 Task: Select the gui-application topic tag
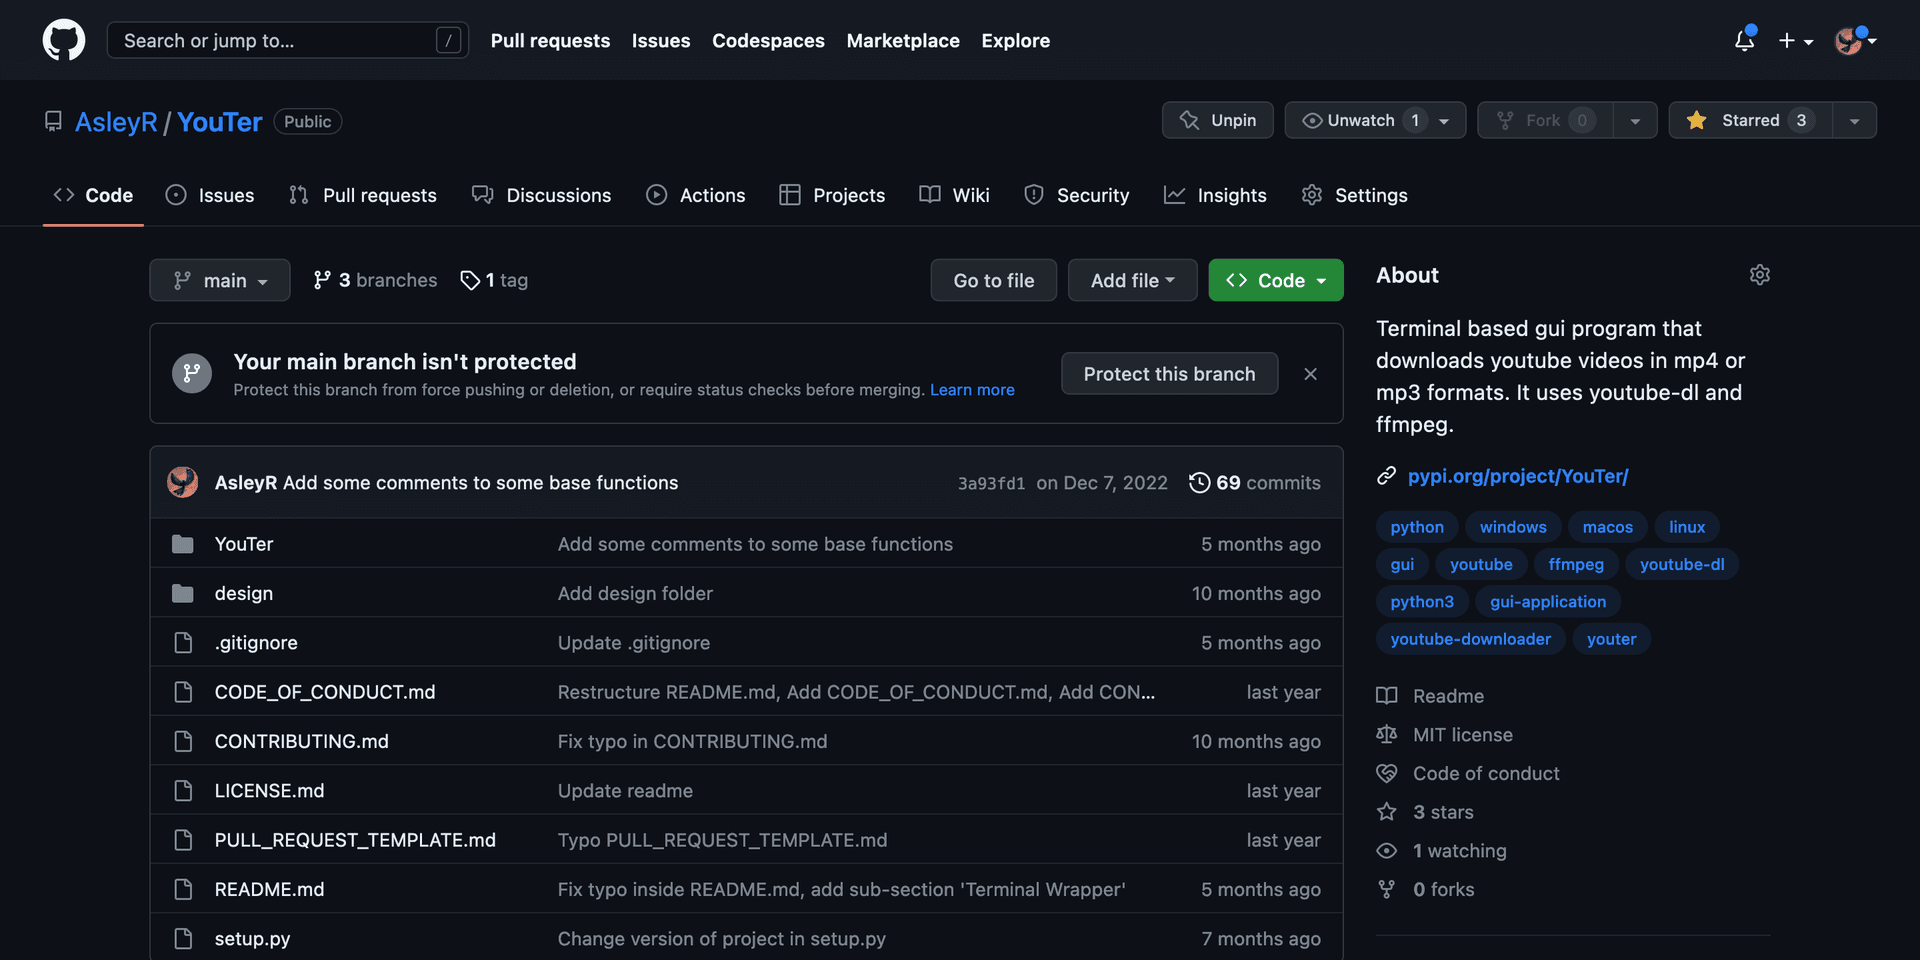pyautogui.click(x=1548, y=602)
